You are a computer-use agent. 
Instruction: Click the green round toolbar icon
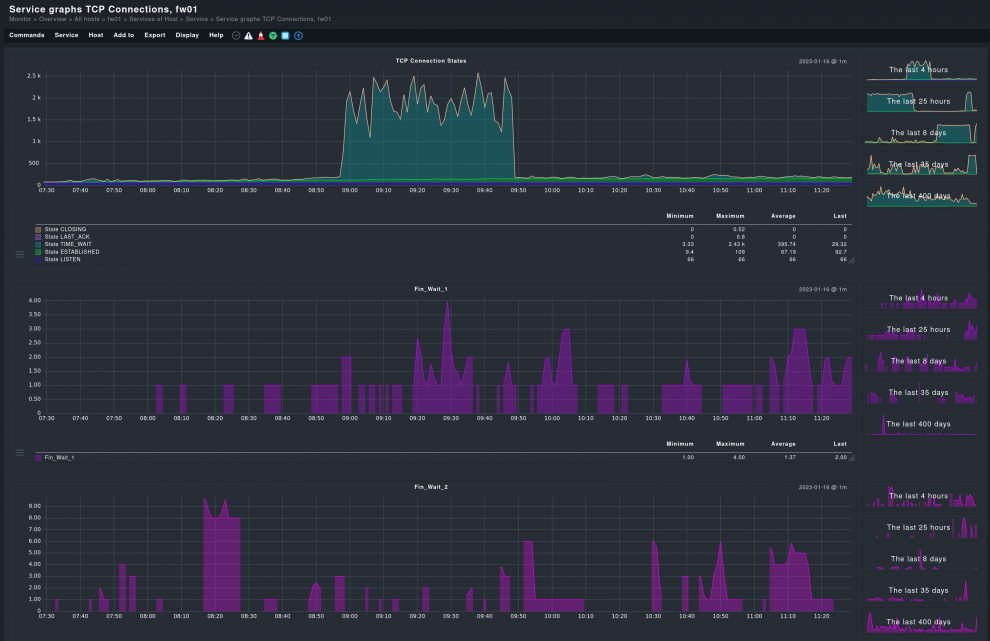pyautogui.click(x=273, y=35)
